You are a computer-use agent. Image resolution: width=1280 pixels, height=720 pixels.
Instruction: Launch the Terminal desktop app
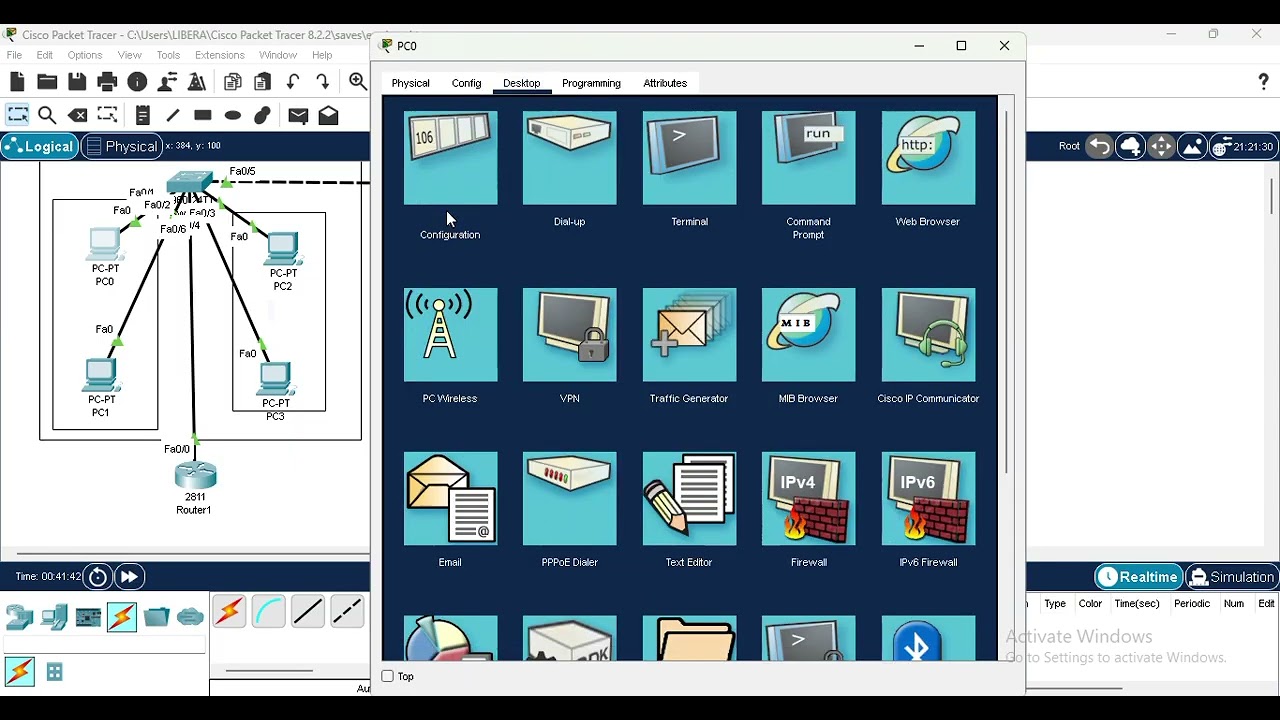pyautogui.click(x=689, y=158)
